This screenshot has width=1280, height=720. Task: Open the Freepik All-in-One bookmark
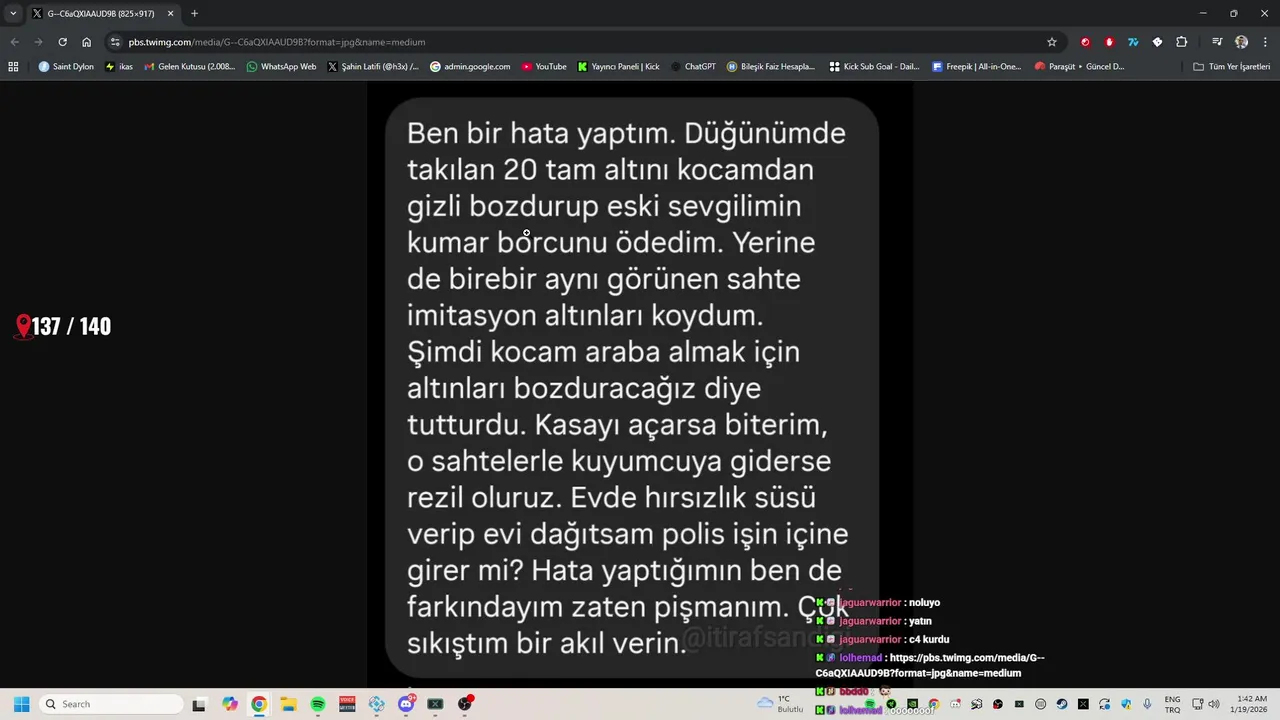[x=977, y=67]
